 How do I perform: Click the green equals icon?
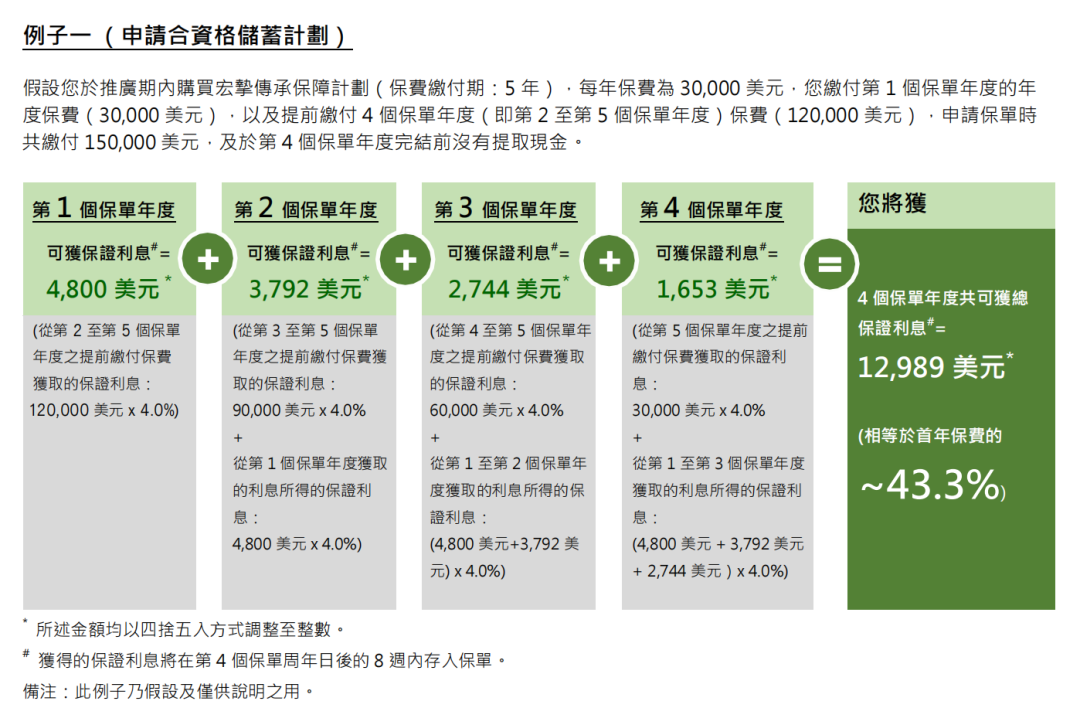pos(829,264)
